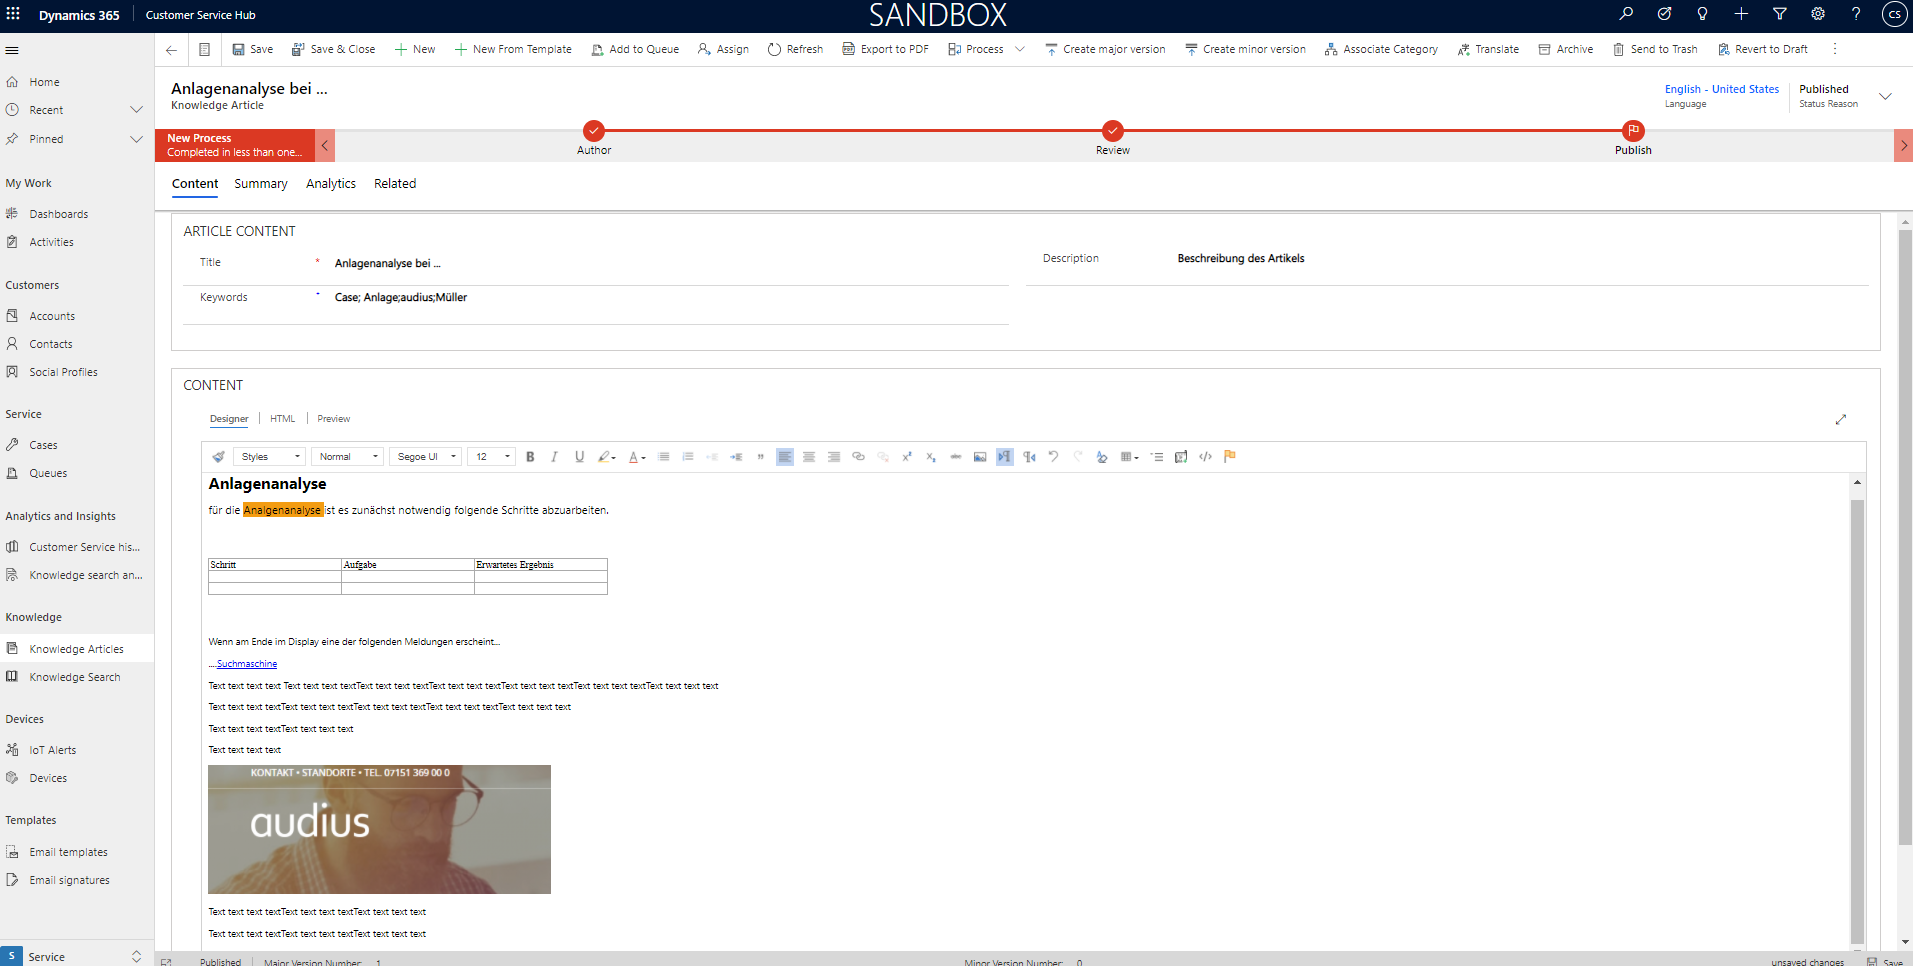Open the Styles dropdown
This screenshot has width=1913, height=966.
pyautogui.click(x=267, y=456)
